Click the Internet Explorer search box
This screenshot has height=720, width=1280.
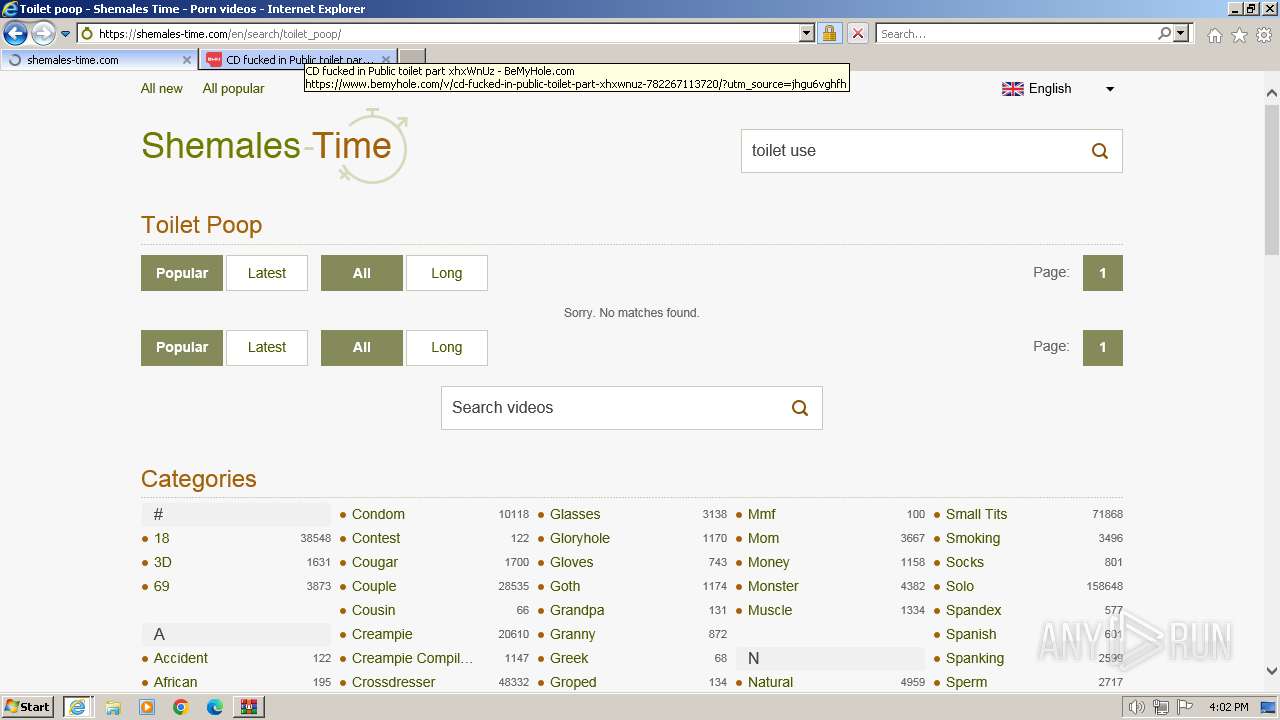[1015, 34]
